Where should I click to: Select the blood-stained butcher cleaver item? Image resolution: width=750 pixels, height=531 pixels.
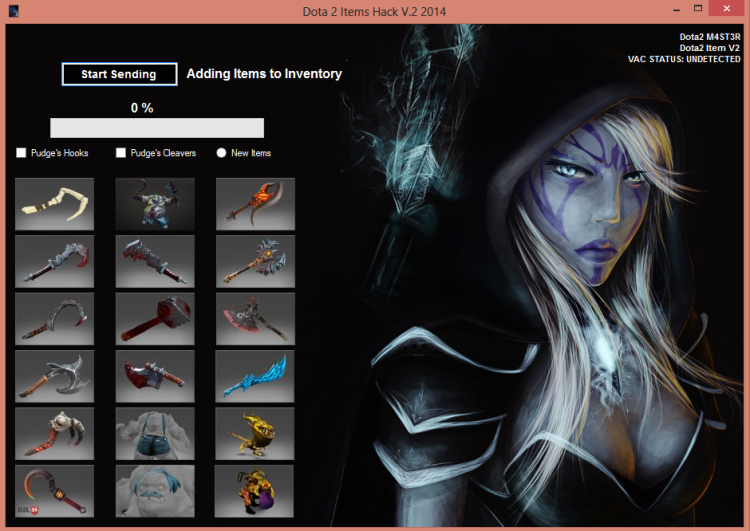155,376
